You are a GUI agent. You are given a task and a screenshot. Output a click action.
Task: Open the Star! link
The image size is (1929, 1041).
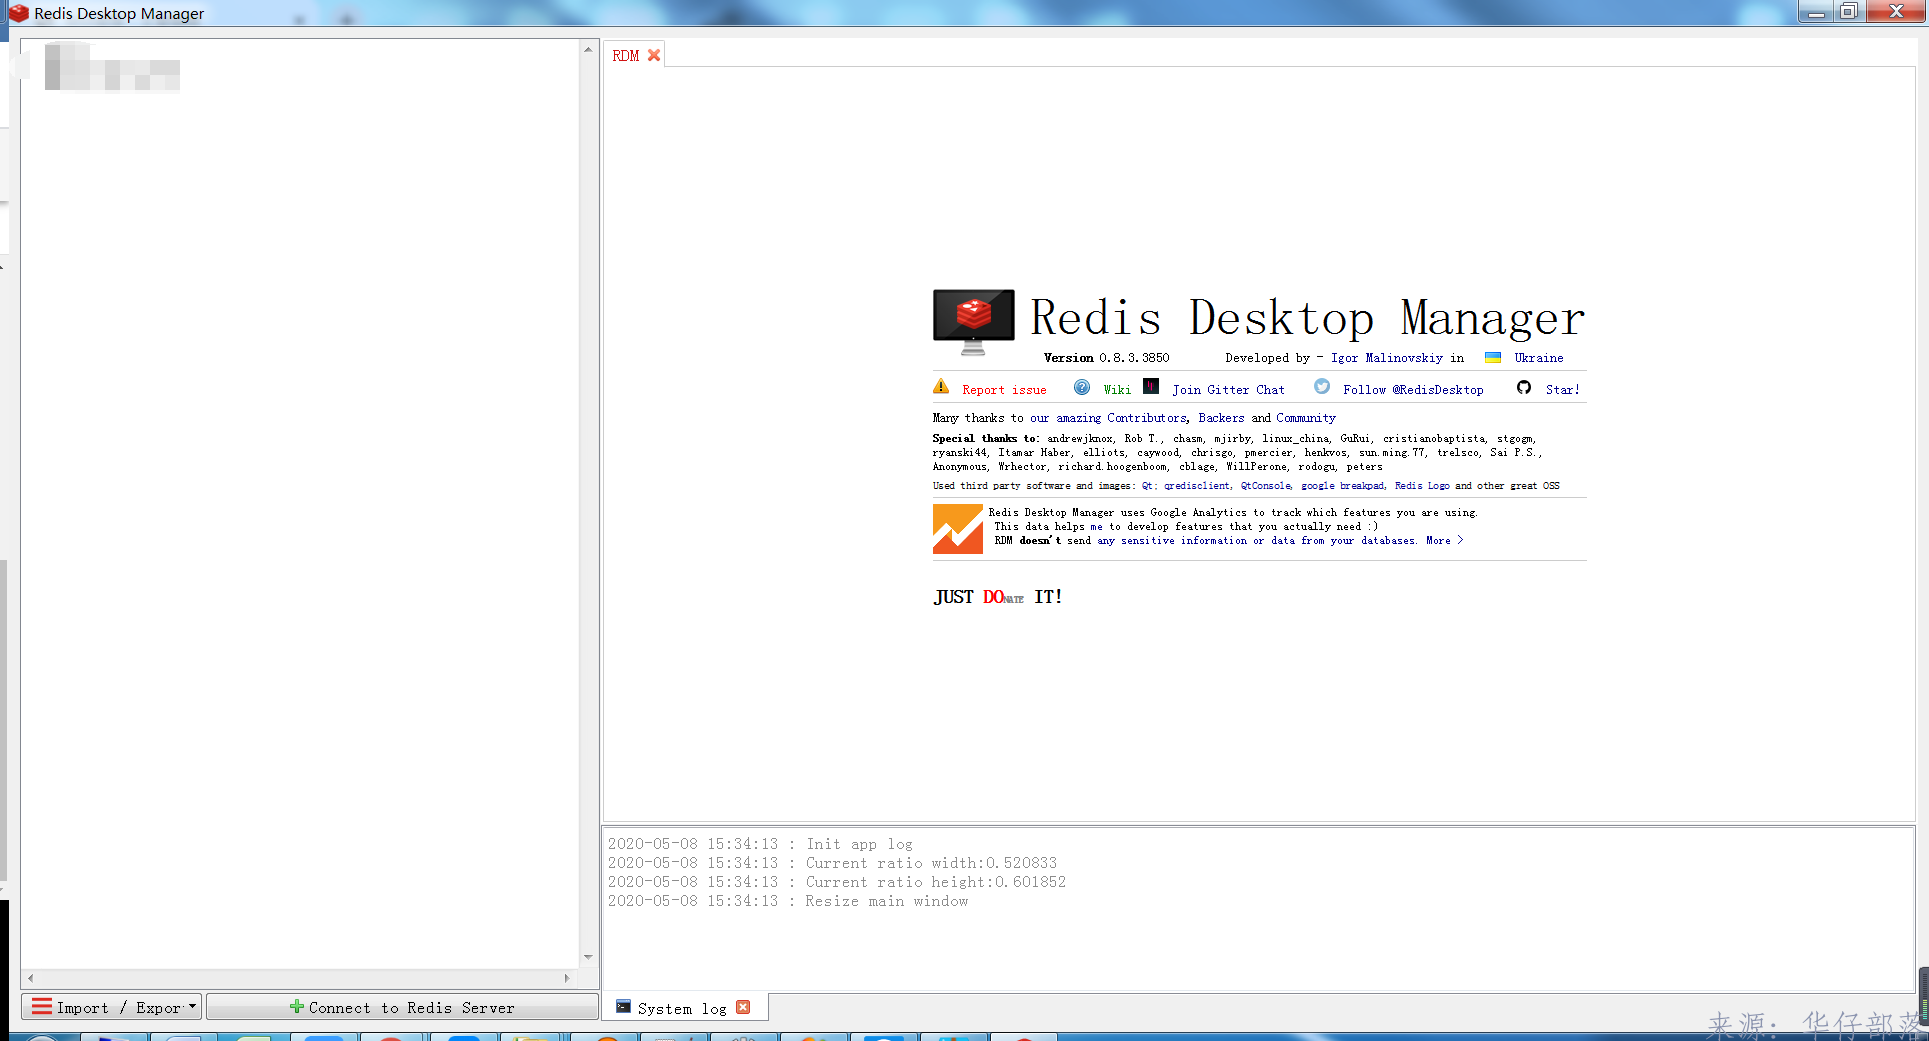point(1562,390)
